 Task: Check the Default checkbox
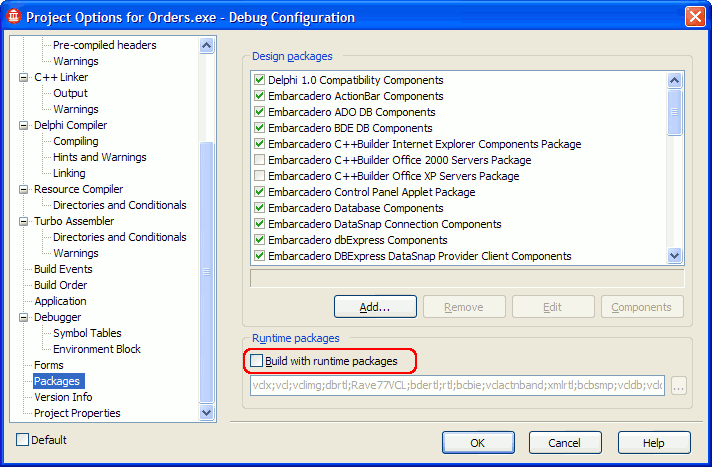pos(23,440)
